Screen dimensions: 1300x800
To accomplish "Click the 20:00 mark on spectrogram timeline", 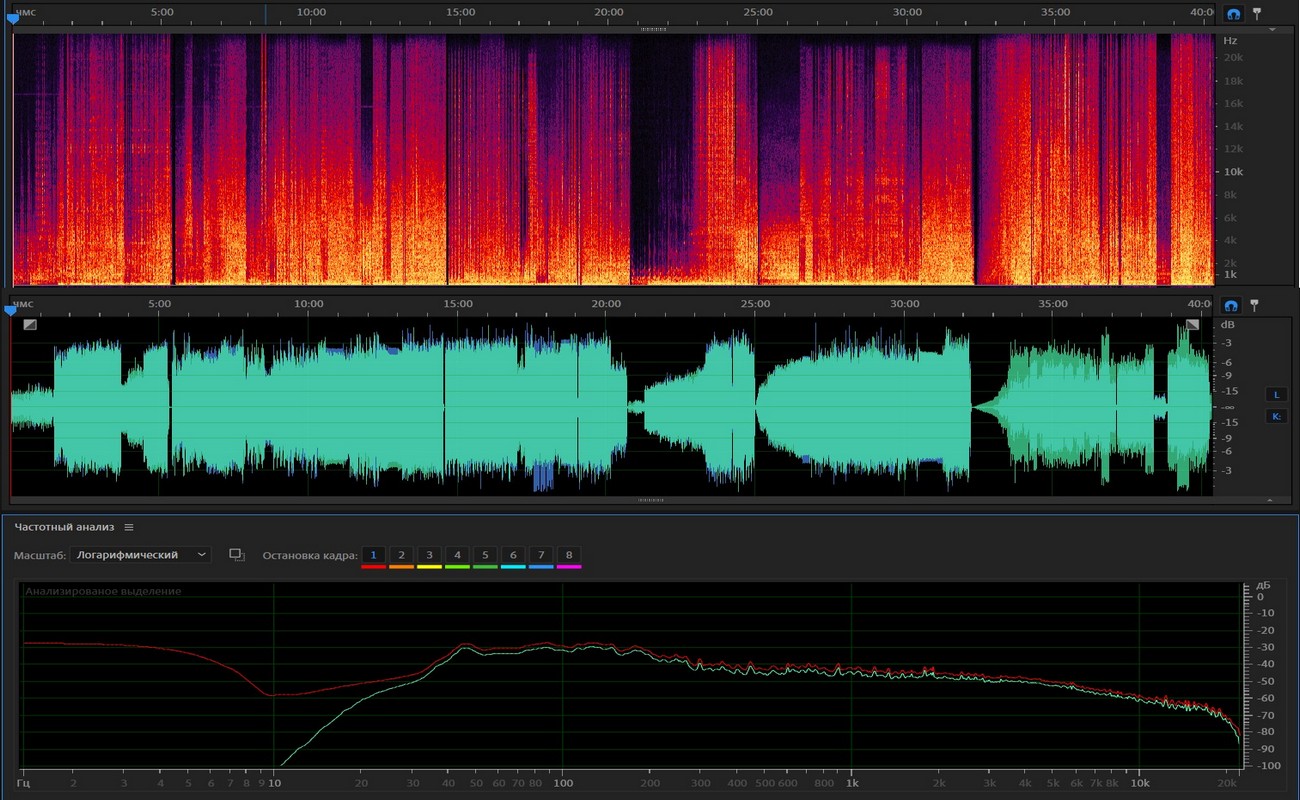I will (608, 12).
